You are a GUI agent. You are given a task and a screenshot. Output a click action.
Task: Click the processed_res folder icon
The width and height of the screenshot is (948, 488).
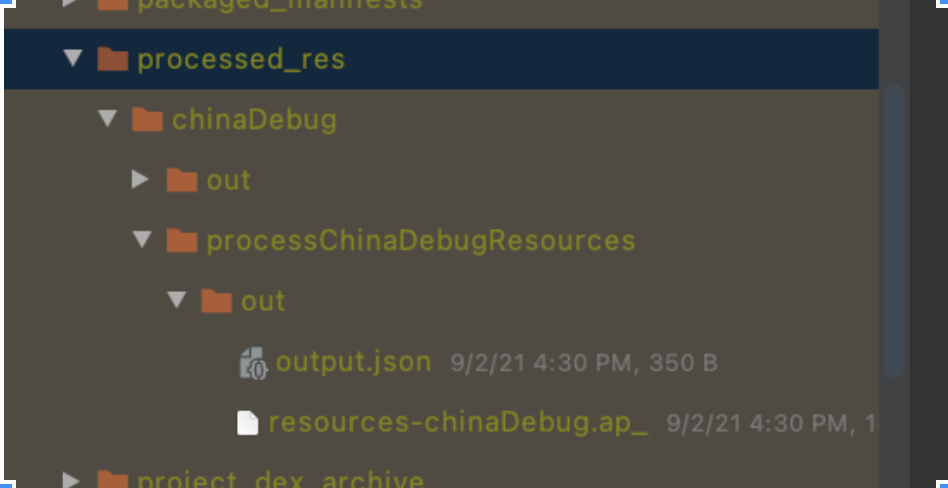(x=113, y=60)
